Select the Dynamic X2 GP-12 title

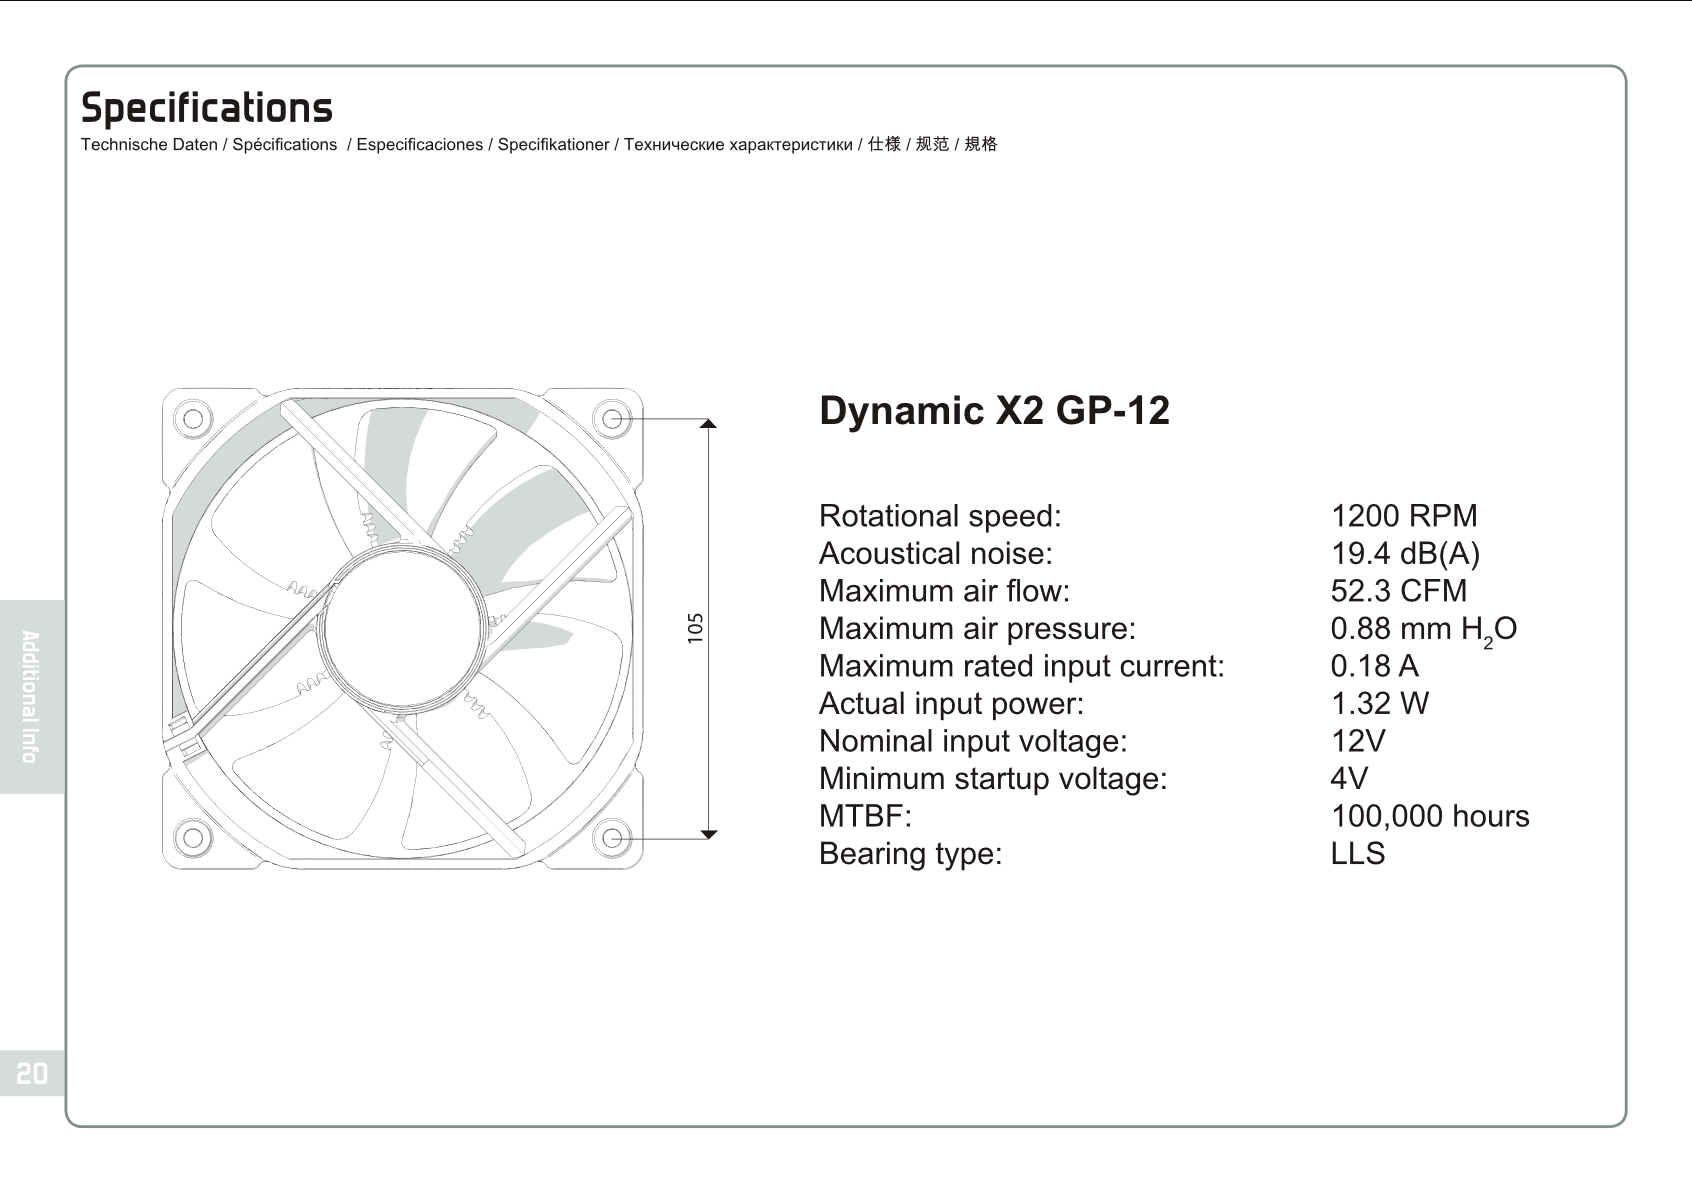click(x=994, y=411)
